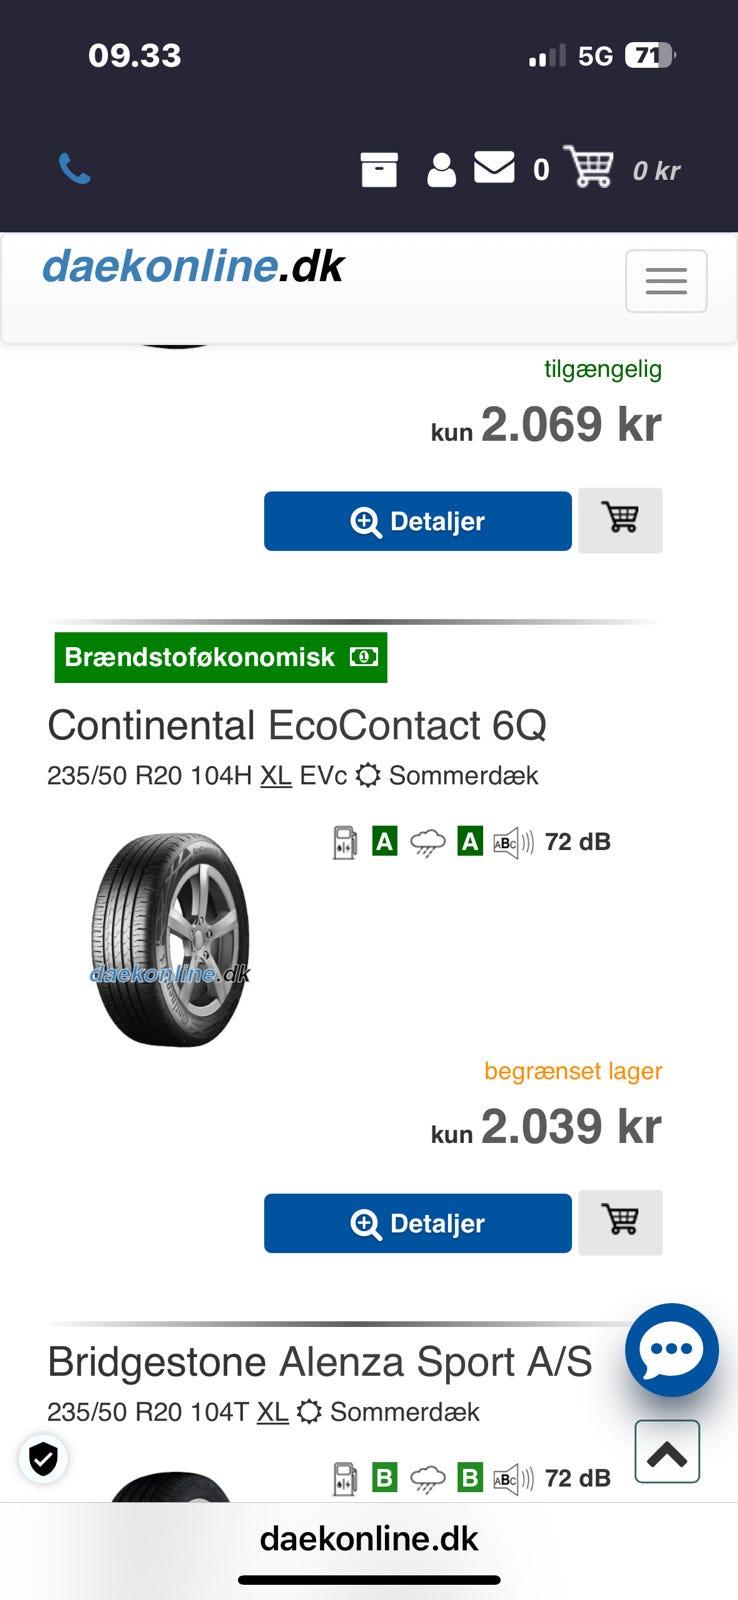
Task: Tap the Continental EcoContact 6Q tire image
Action: 170,940
